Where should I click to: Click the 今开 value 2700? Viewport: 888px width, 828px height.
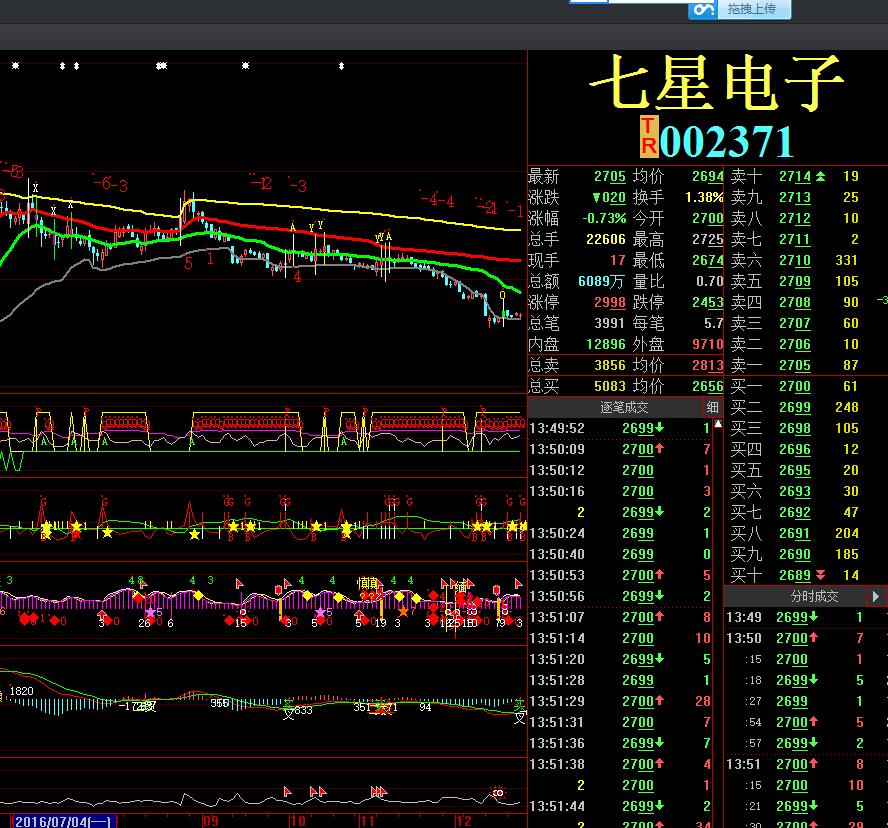tap(707, 219)
